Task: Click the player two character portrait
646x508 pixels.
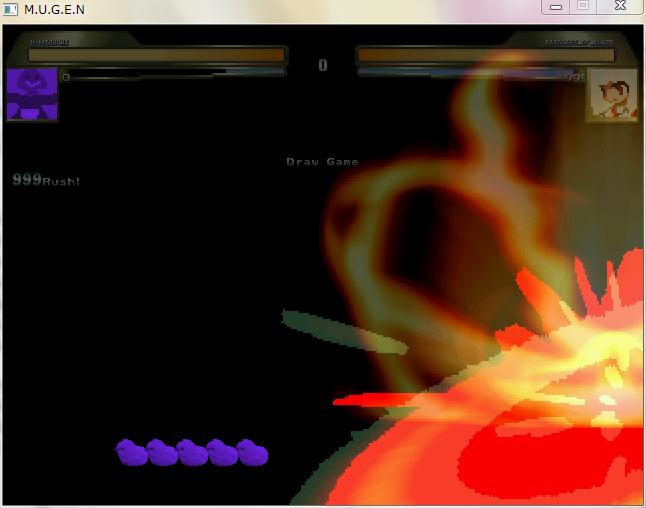Action: [613, 95]
